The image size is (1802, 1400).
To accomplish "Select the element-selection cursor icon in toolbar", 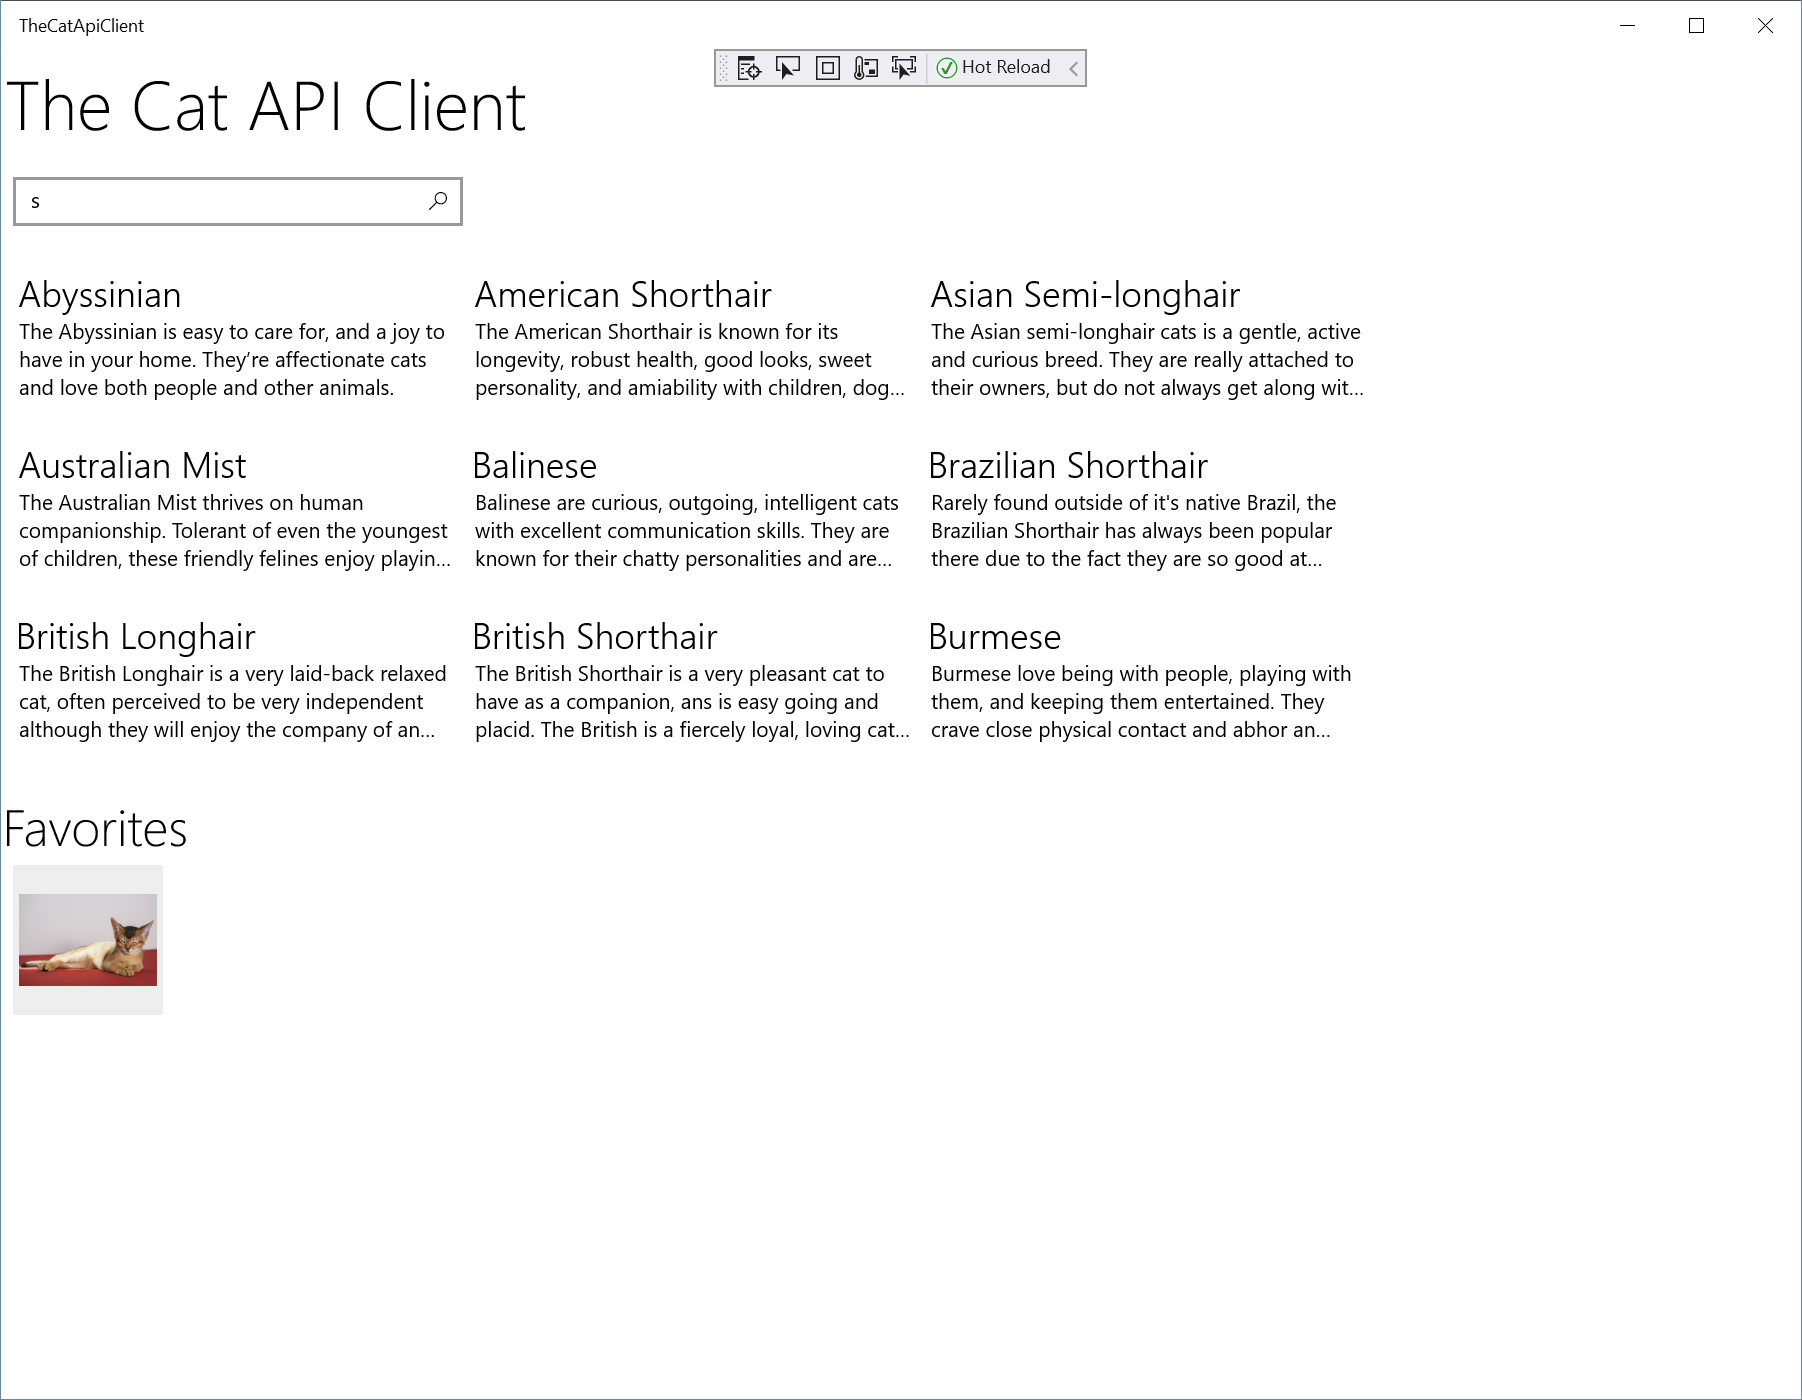I will (x=788, y=67).
